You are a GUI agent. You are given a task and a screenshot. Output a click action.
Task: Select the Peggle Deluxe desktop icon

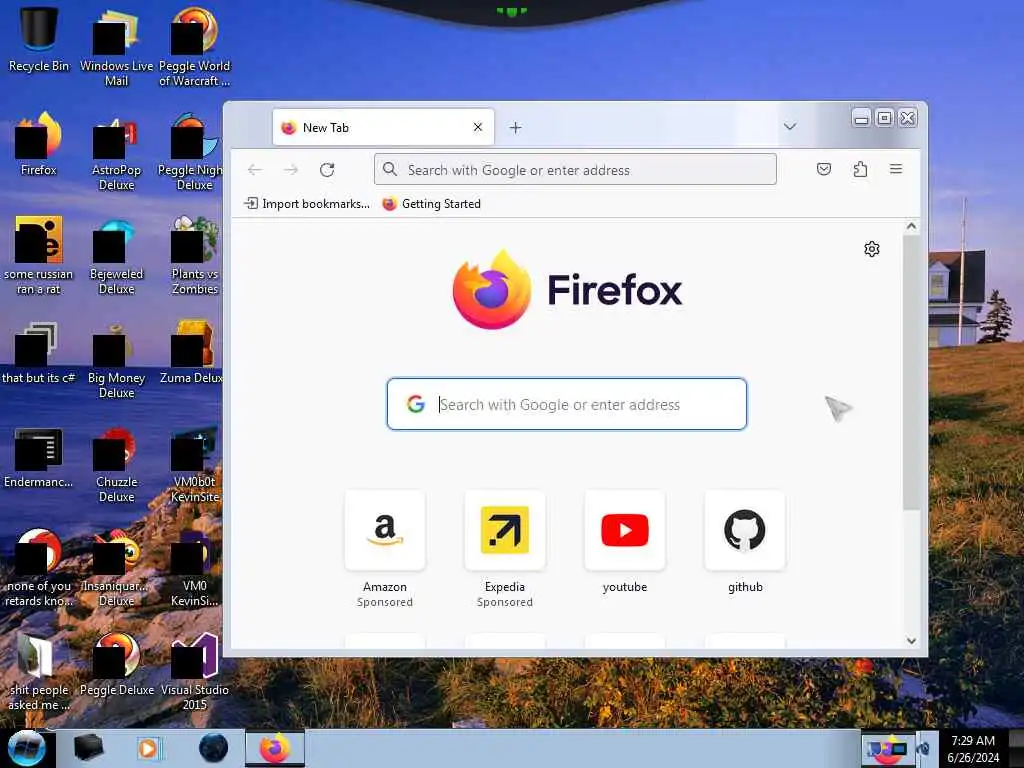tap(116, 665)
